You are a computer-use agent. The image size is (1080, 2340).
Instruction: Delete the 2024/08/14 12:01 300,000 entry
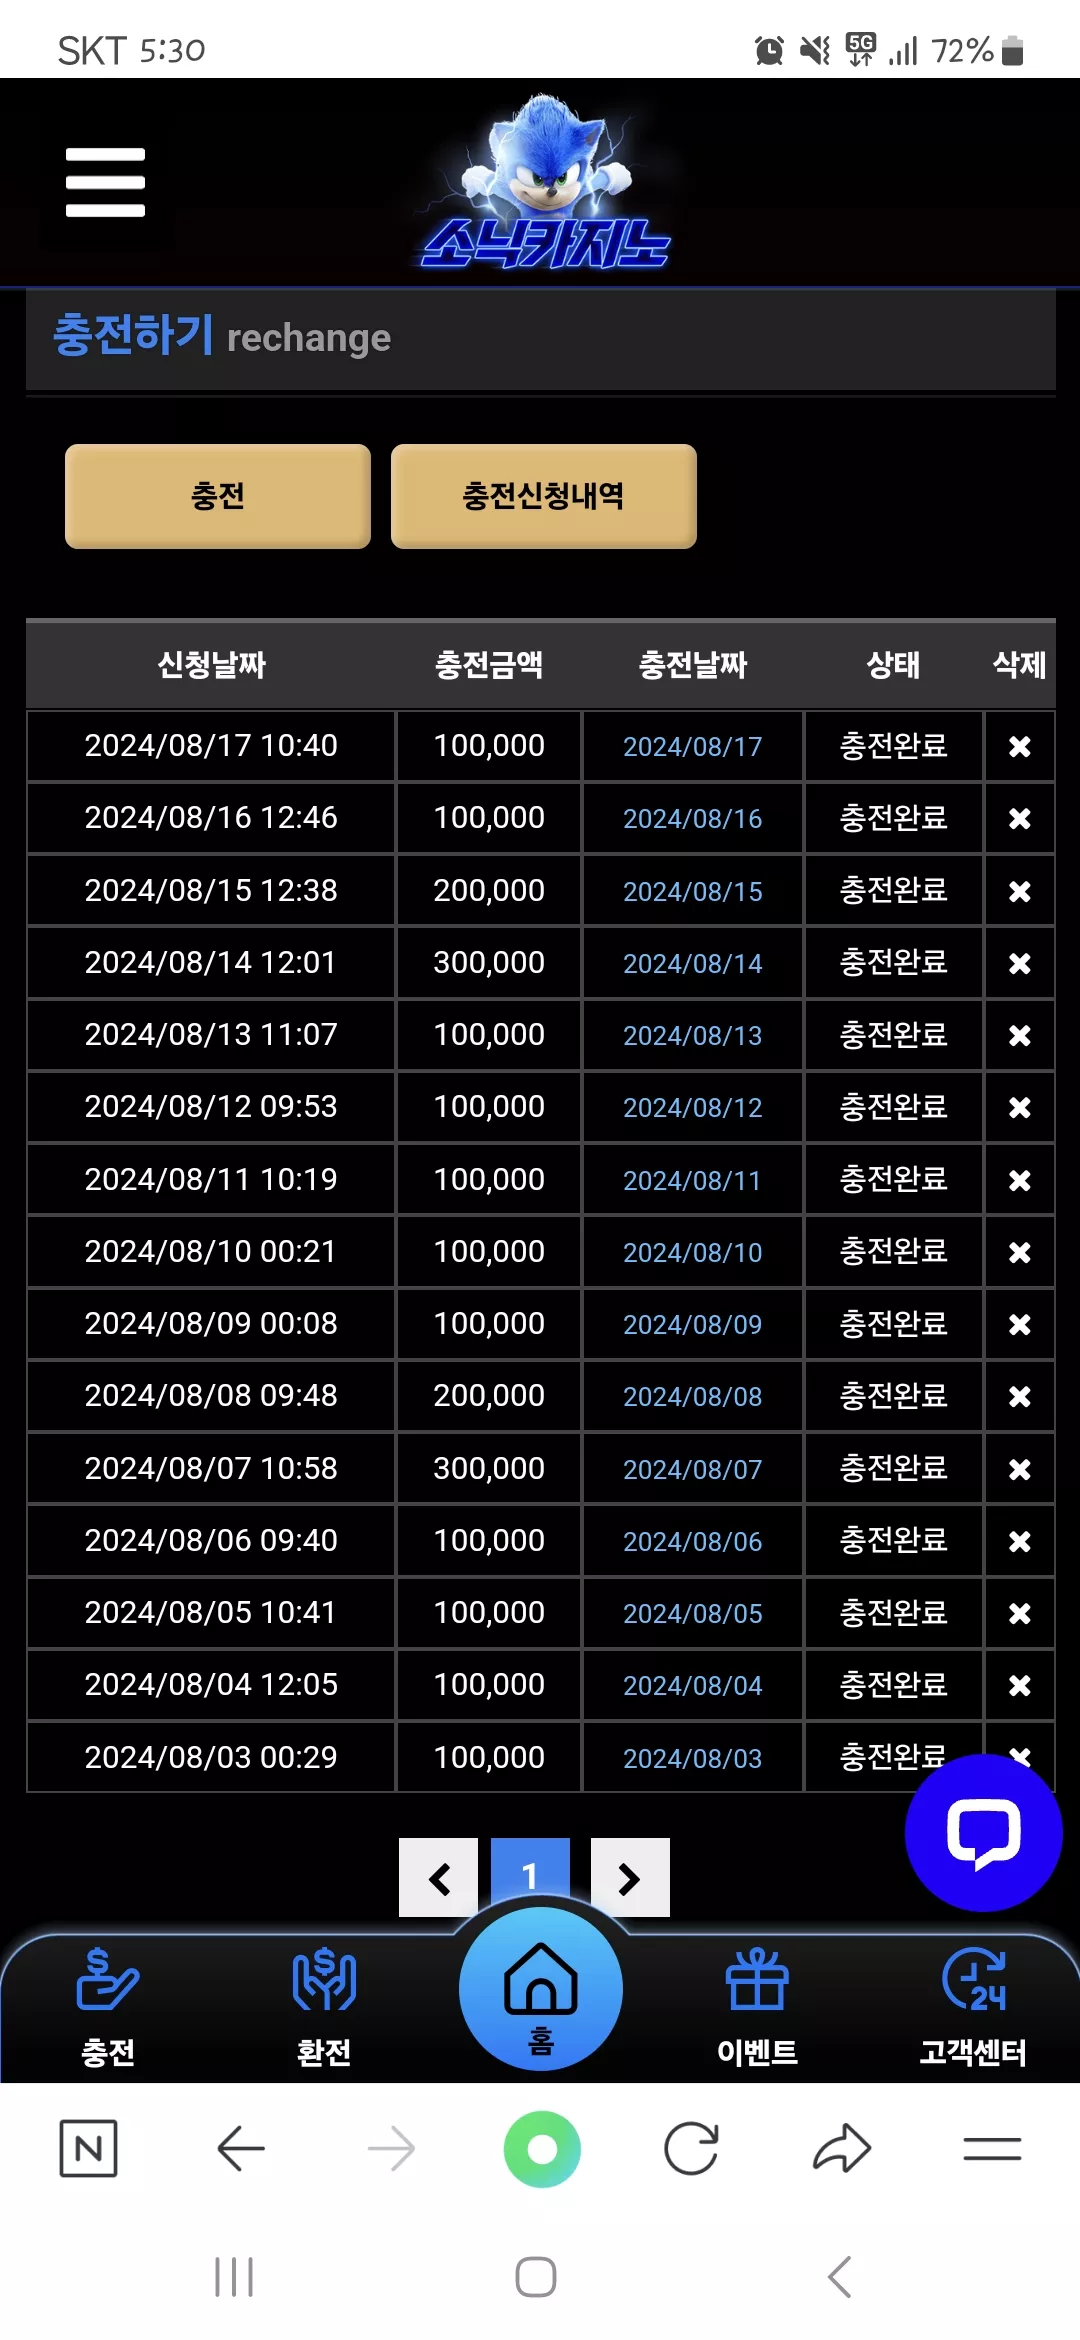[x=1019, y=963]
